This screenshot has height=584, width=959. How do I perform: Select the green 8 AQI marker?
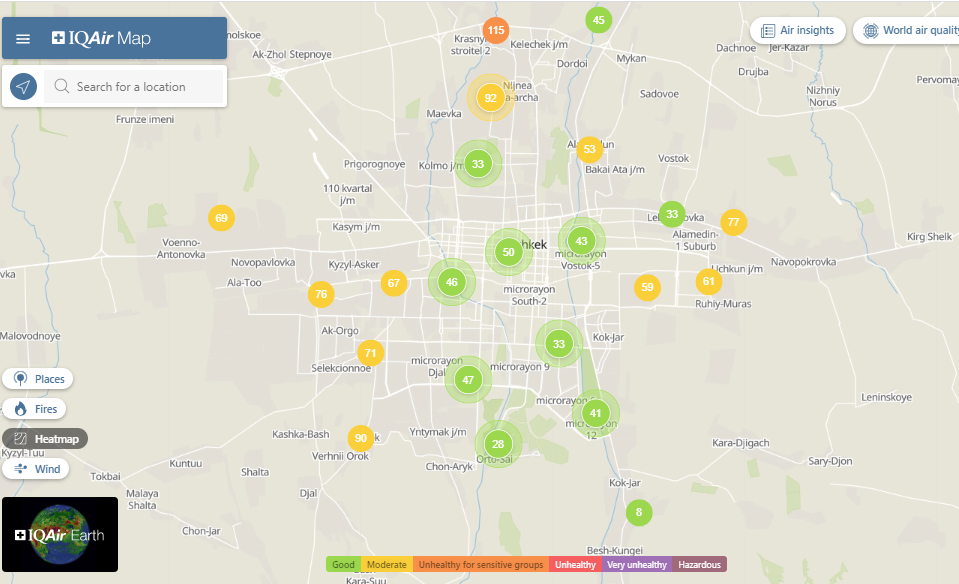(x=639, y=513)
